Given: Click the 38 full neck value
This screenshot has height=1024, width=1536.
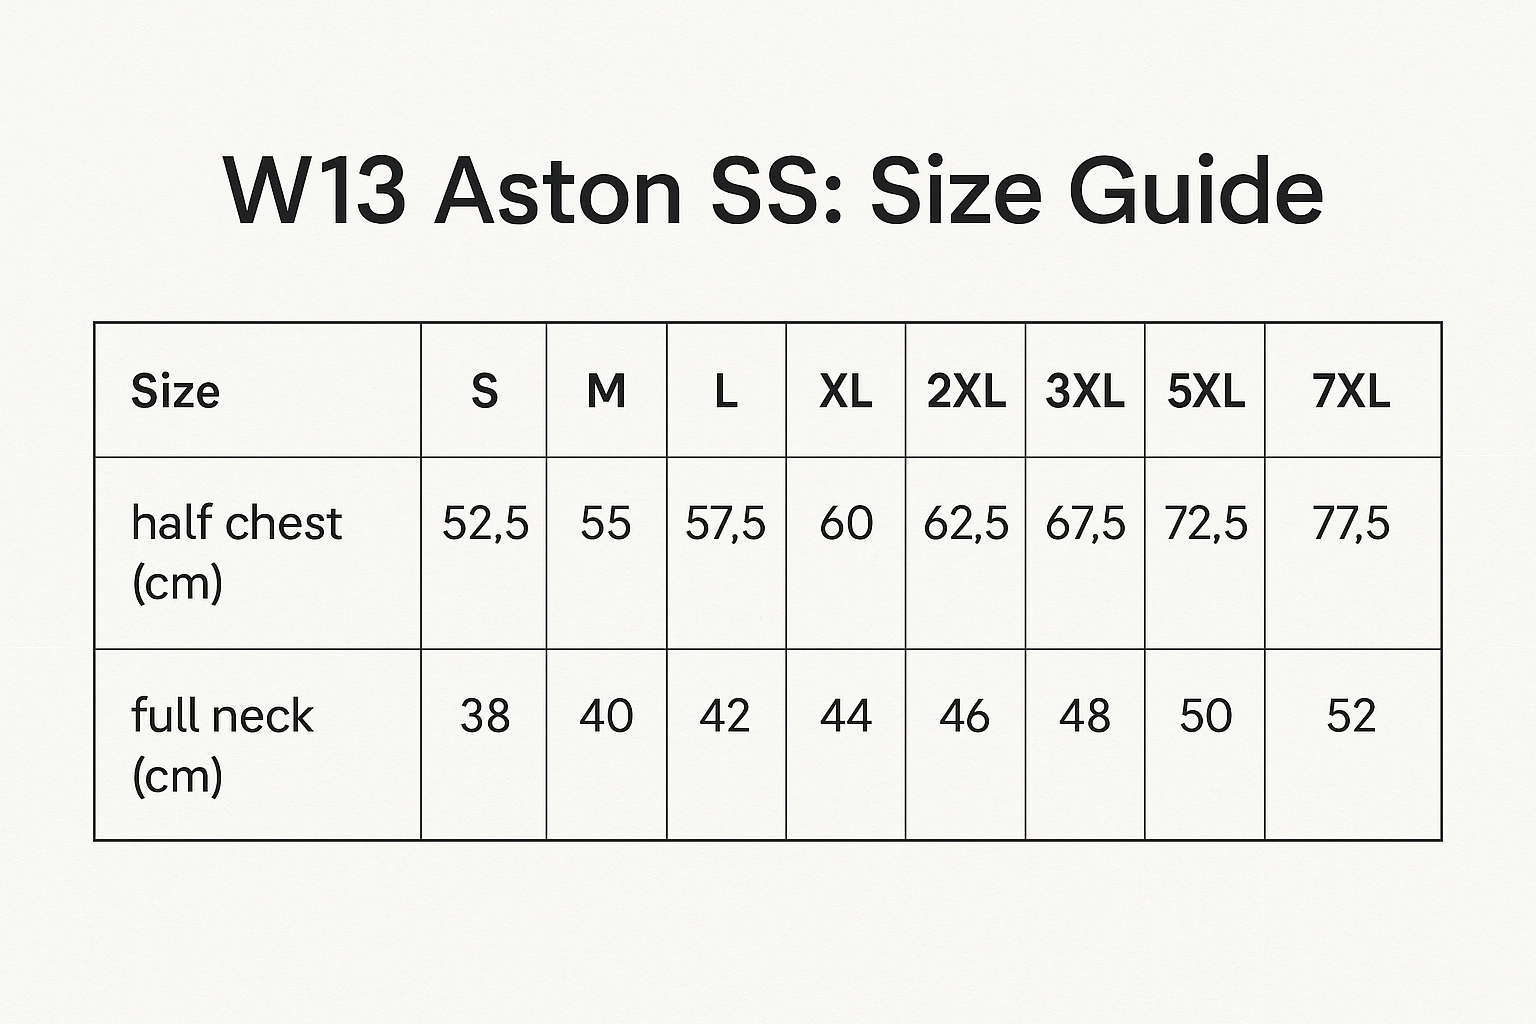Looking at the screenshot, I should (485, 716).
